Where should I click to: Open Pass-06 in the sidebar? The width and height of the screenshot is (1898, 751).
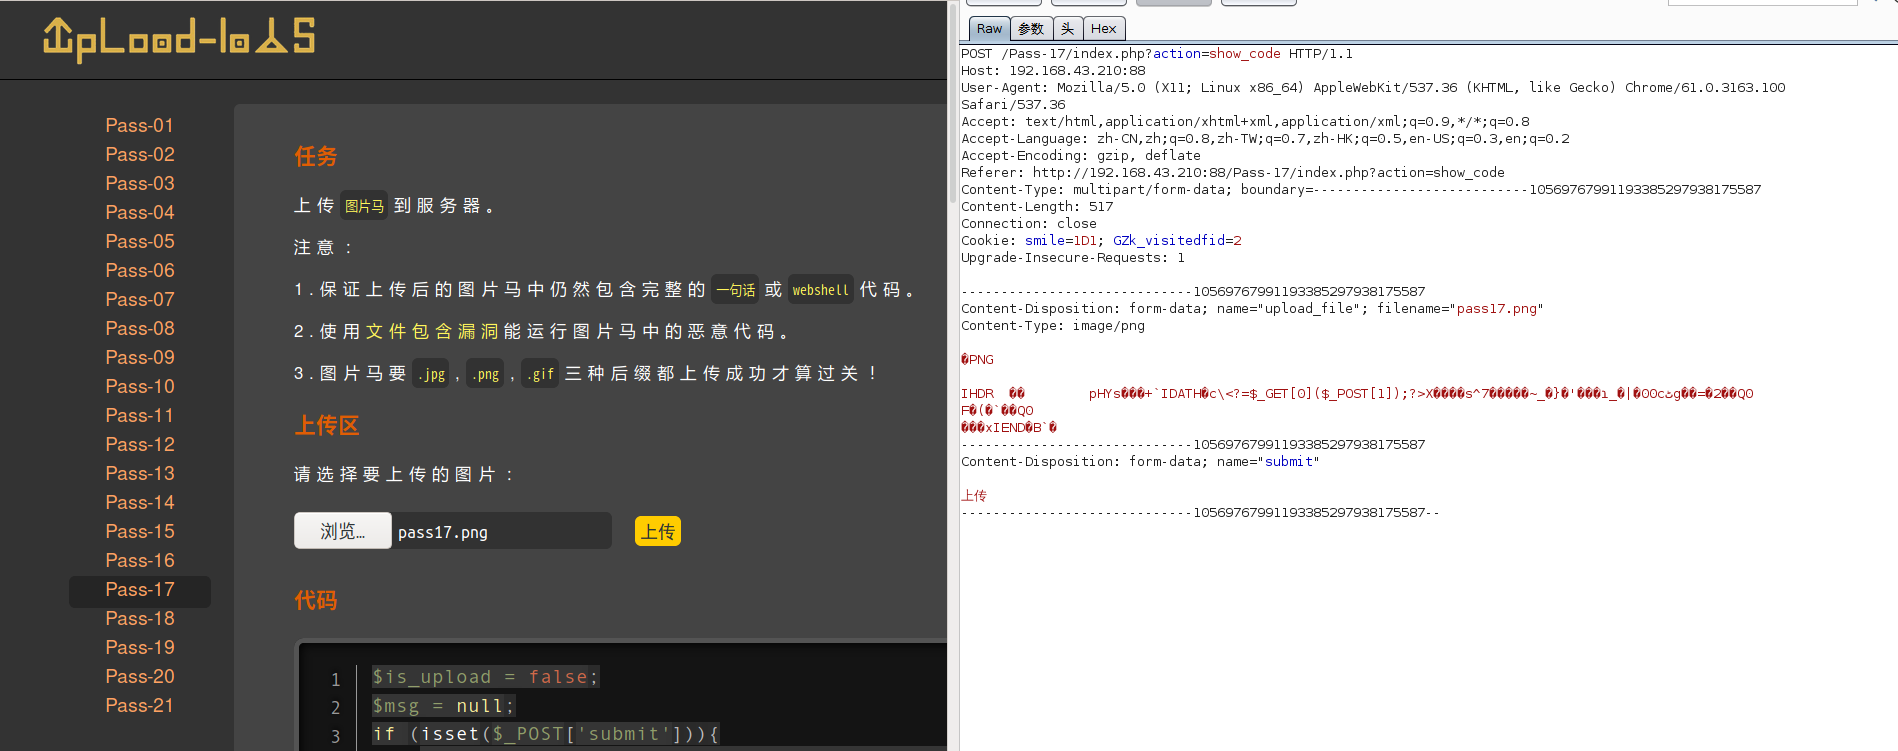[140, 270]
